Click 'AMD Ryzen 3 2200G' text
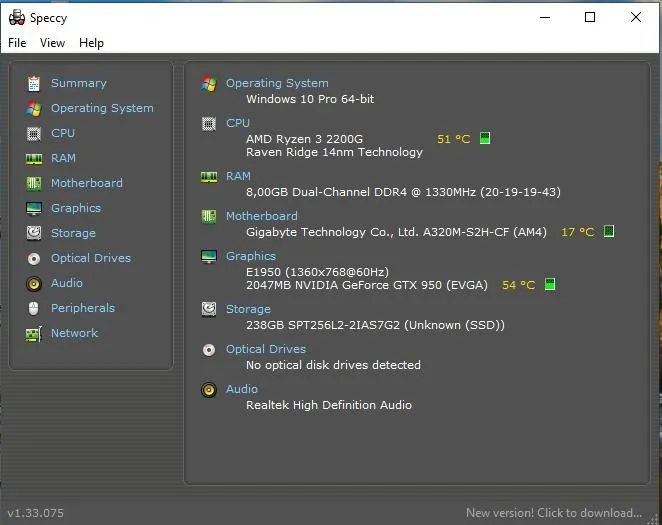 [304, 139]
